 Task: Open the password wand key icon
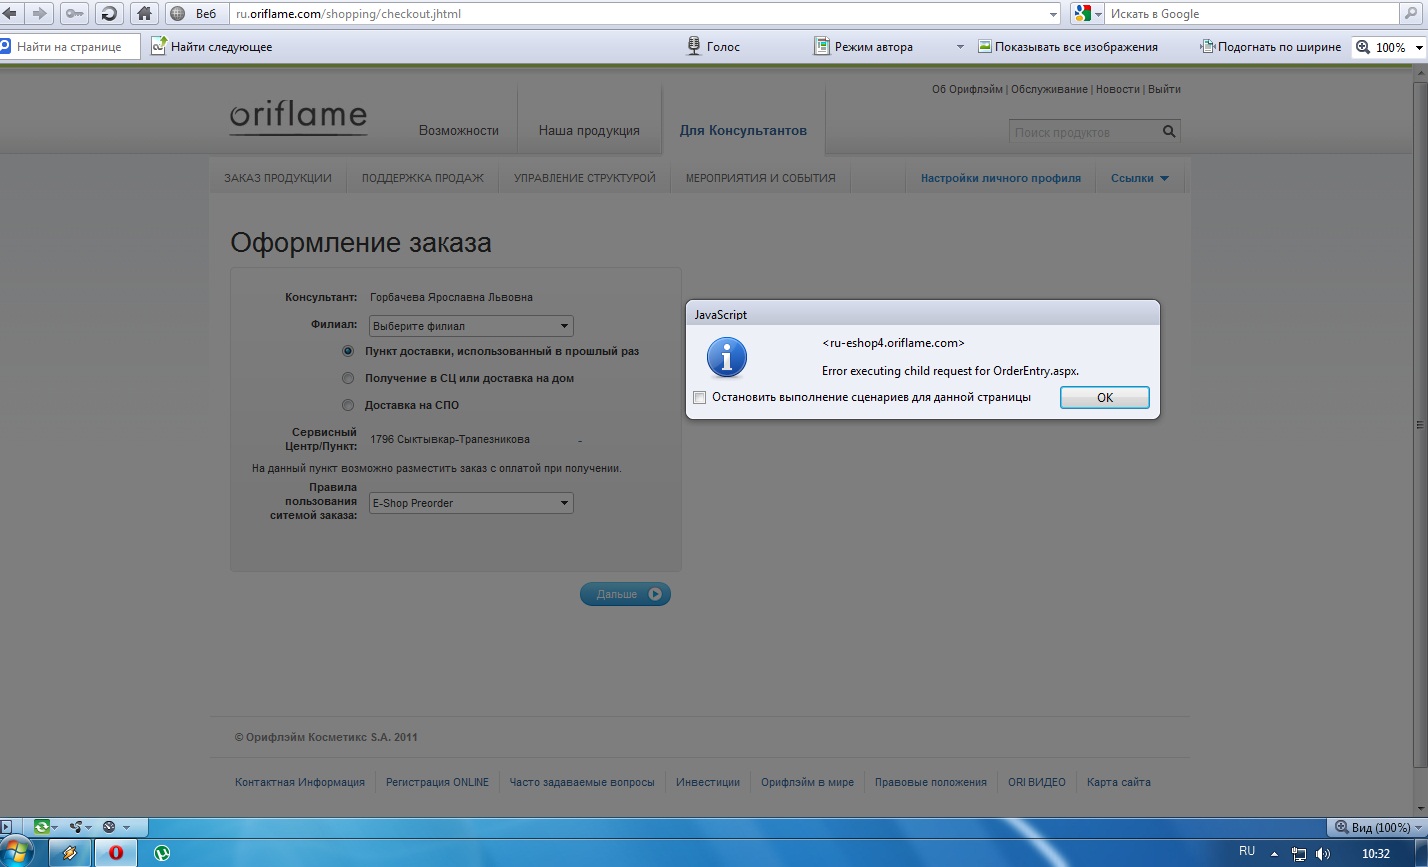pyautogui.click(x=75, y=14)
